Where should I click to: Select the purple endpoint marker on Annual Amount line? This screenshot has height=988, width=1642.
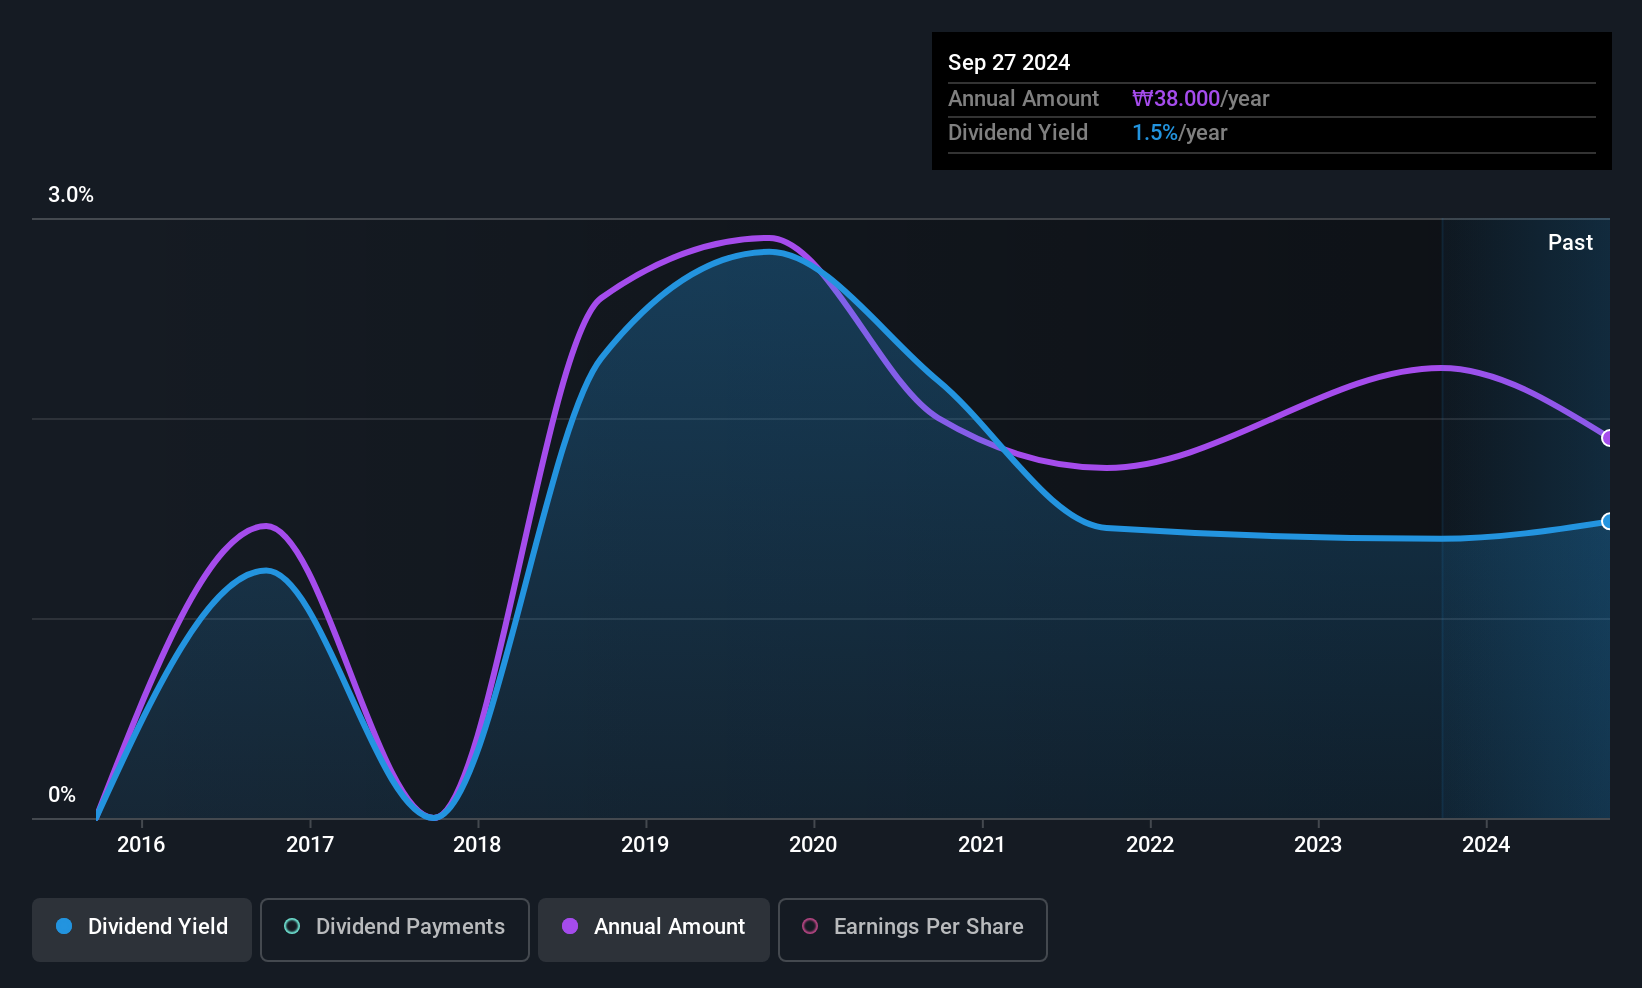pyautogui.click(x=1608, y=438)
